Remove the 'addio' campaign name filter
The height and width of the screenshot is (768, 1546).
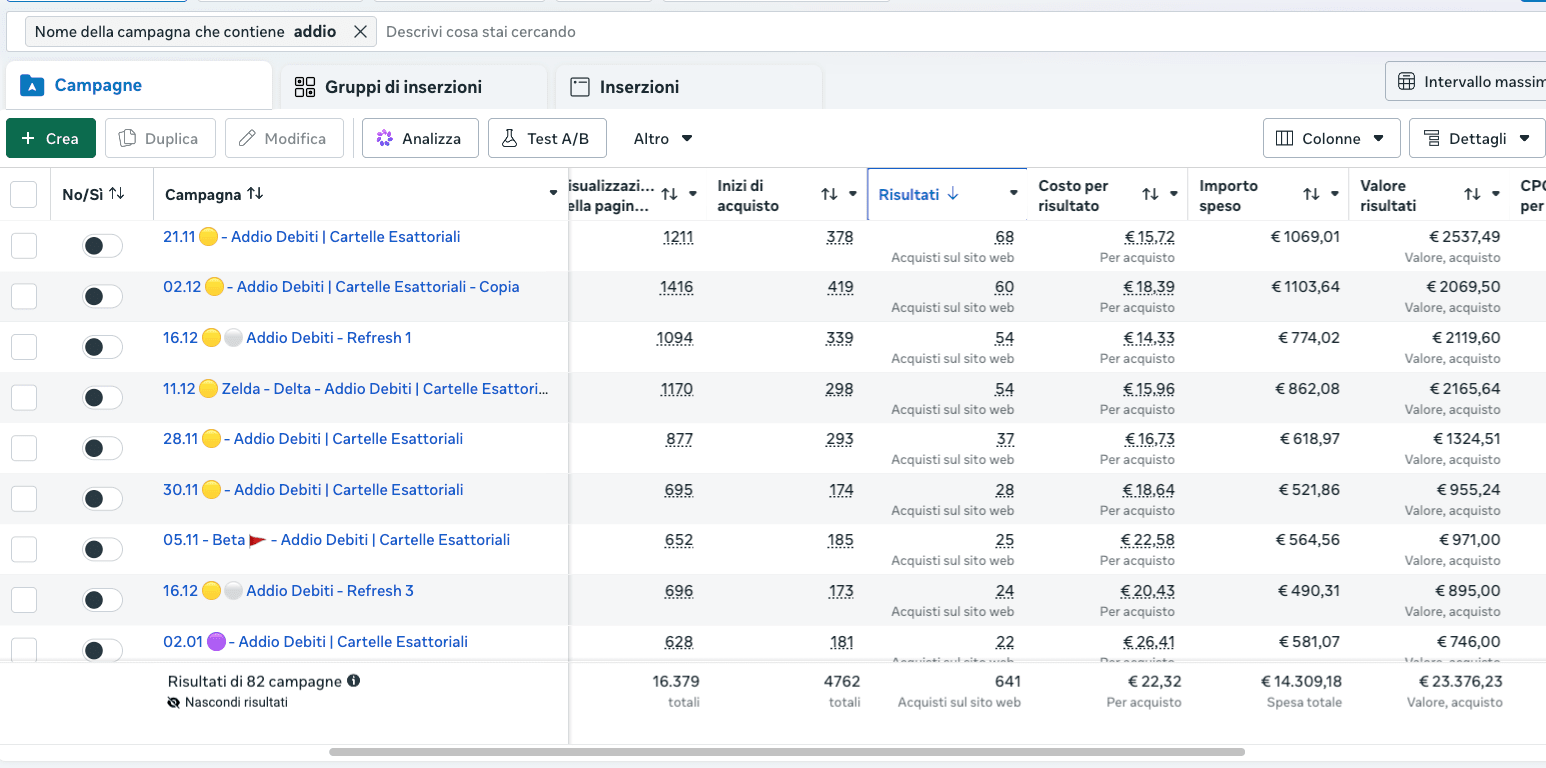(360, 32)
